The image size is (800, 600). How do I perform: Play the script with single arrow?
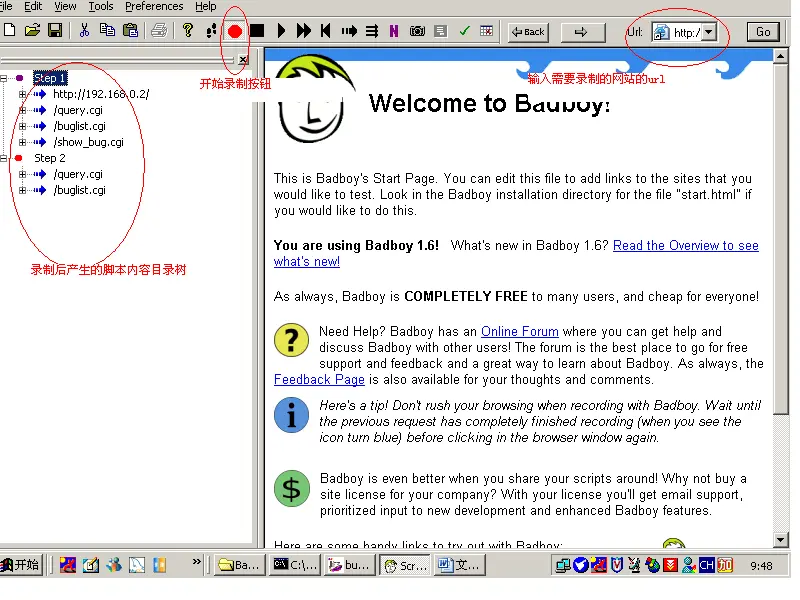point(281,31)
